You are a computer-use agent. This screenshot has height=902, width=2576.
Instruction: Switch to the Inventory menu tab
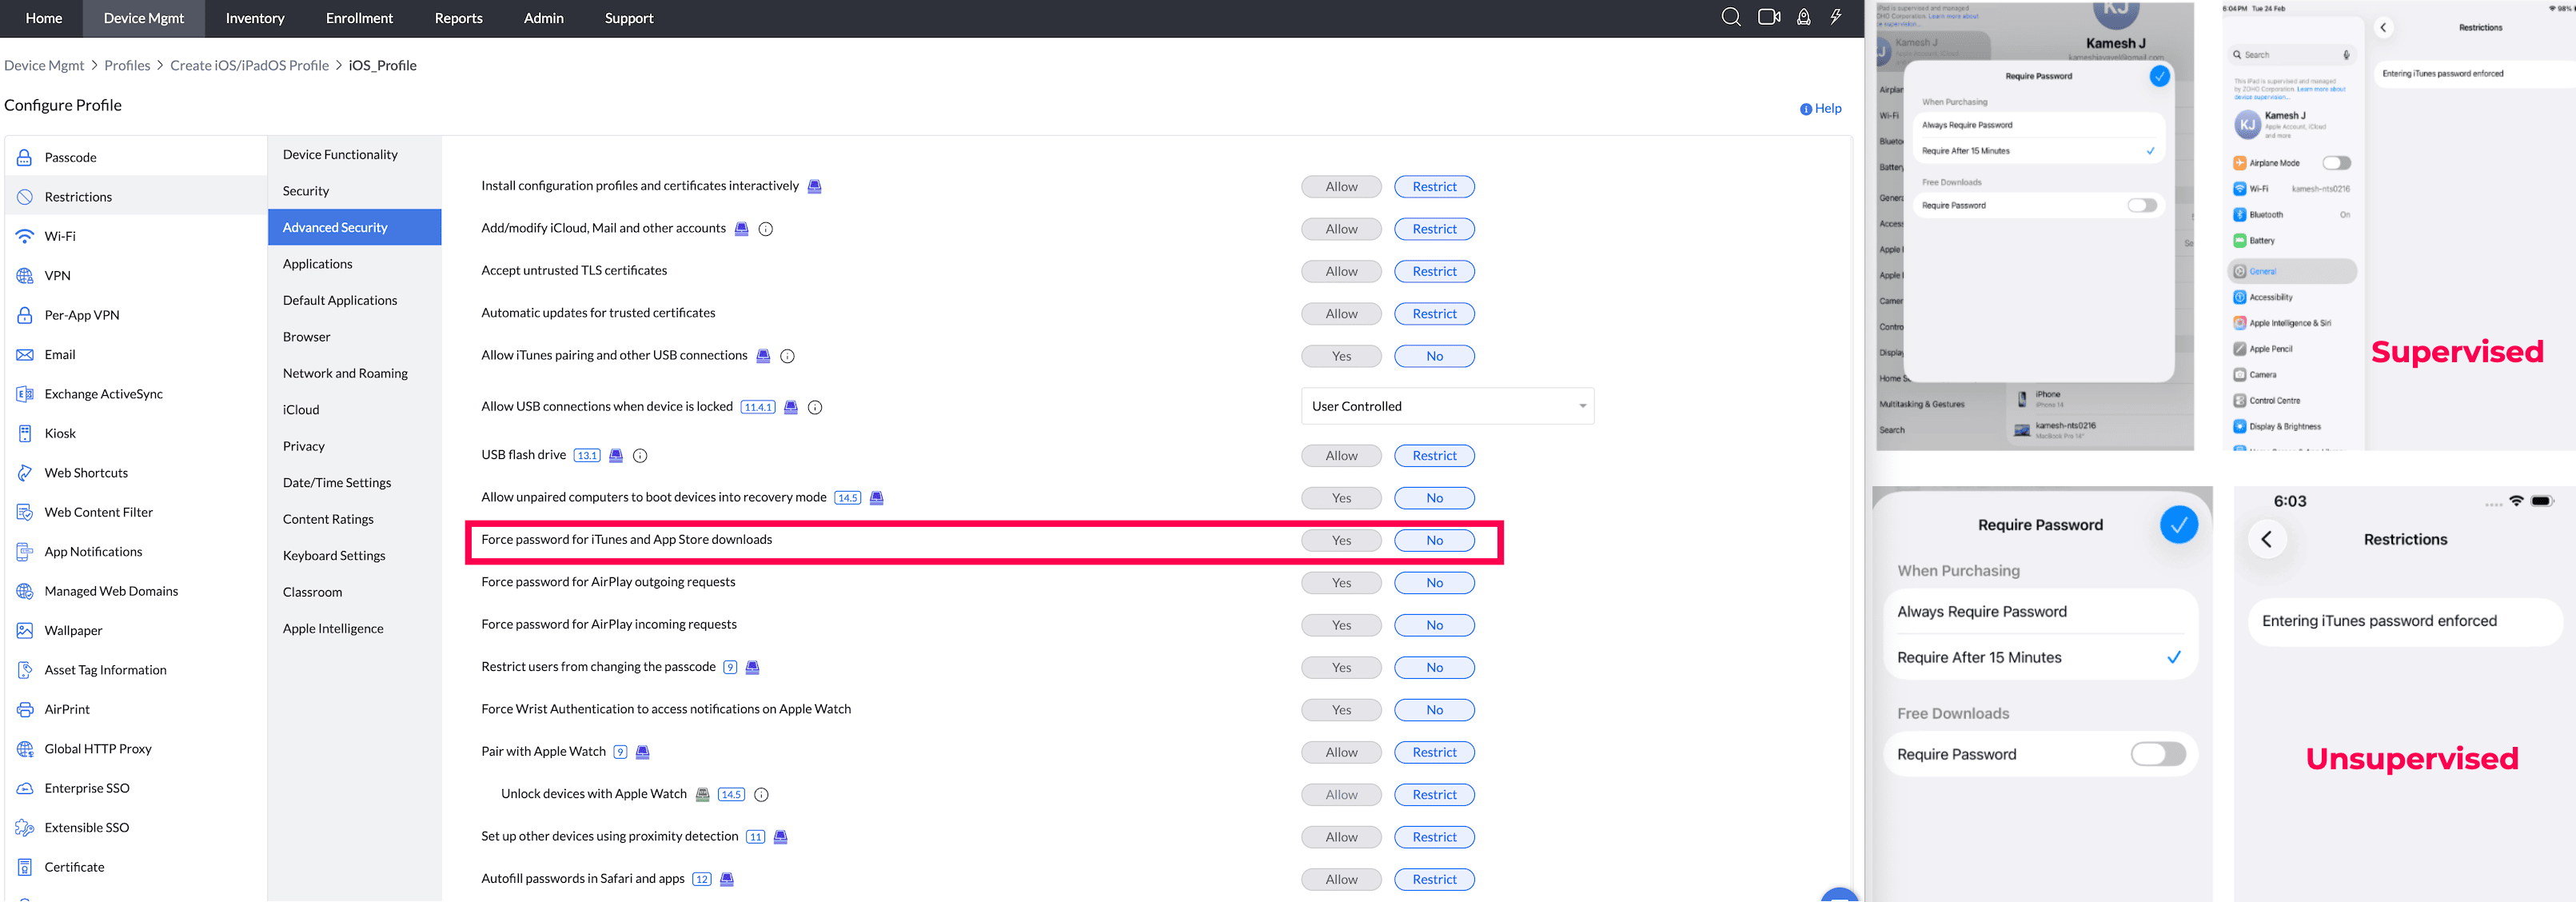[x=254, y=18]
